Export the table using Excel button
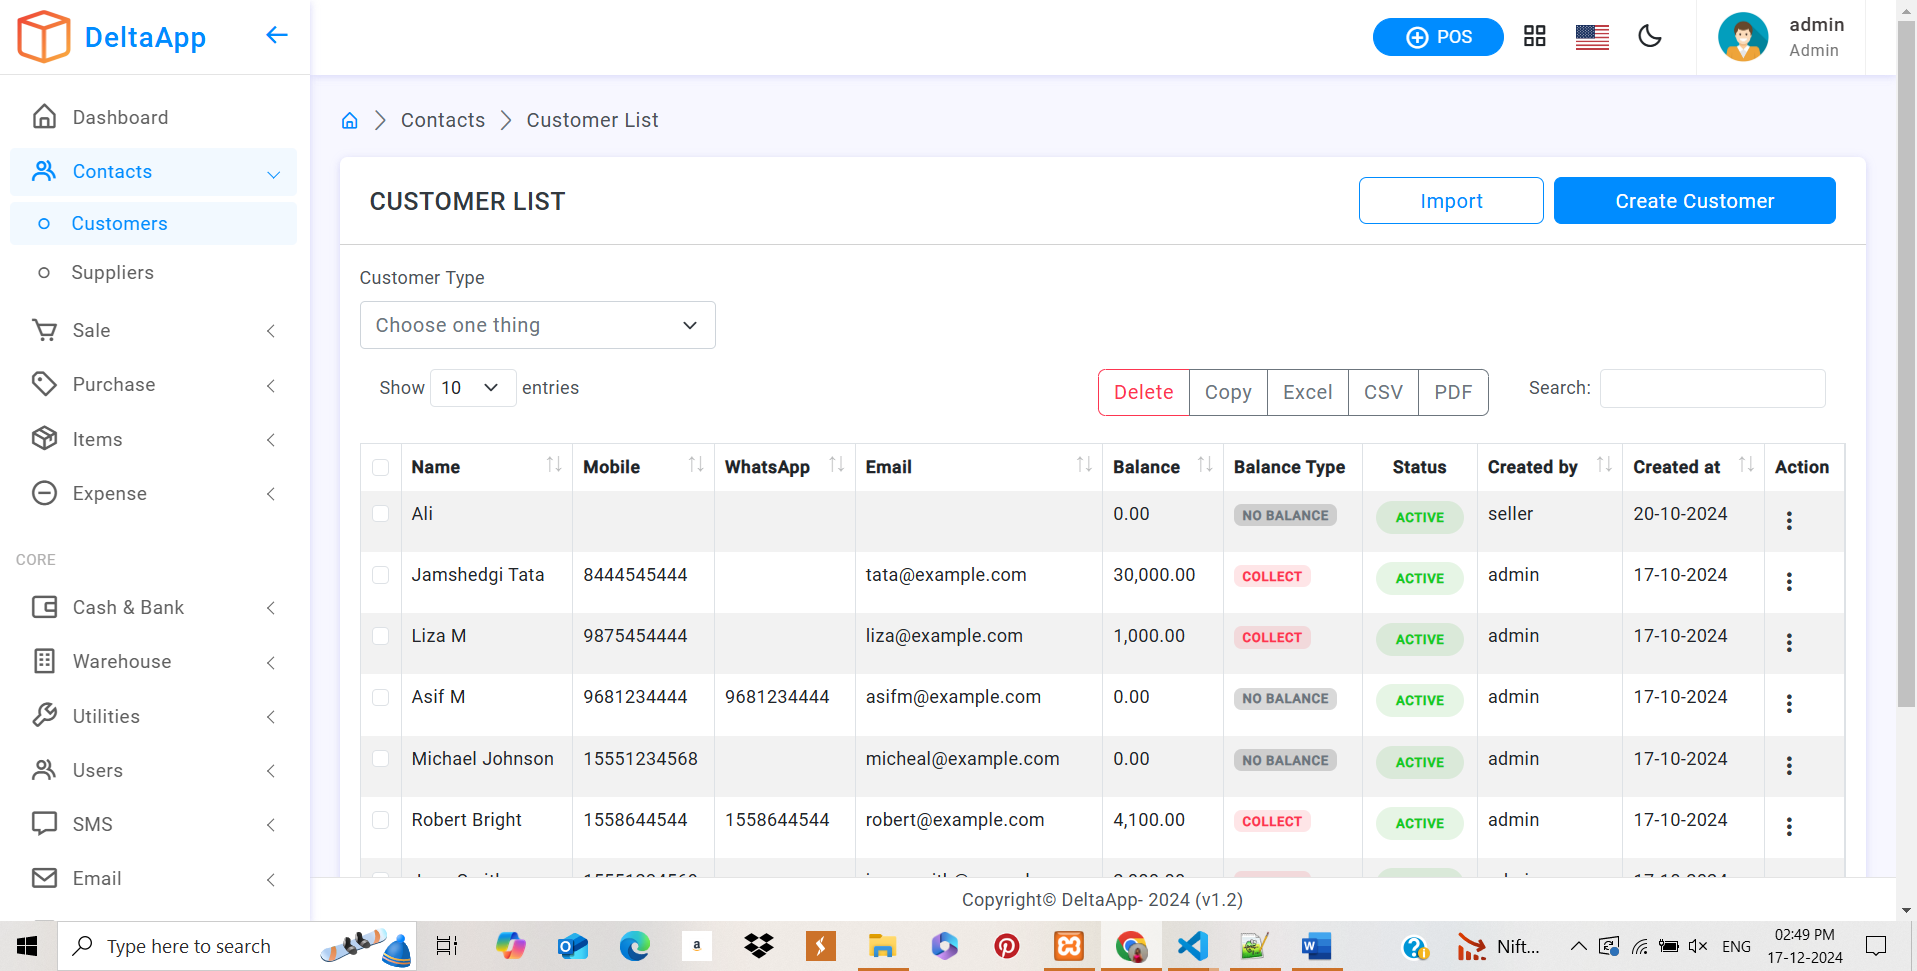Image resolution: width=1917 pixels, height=971 pixels. point(1307,392)
